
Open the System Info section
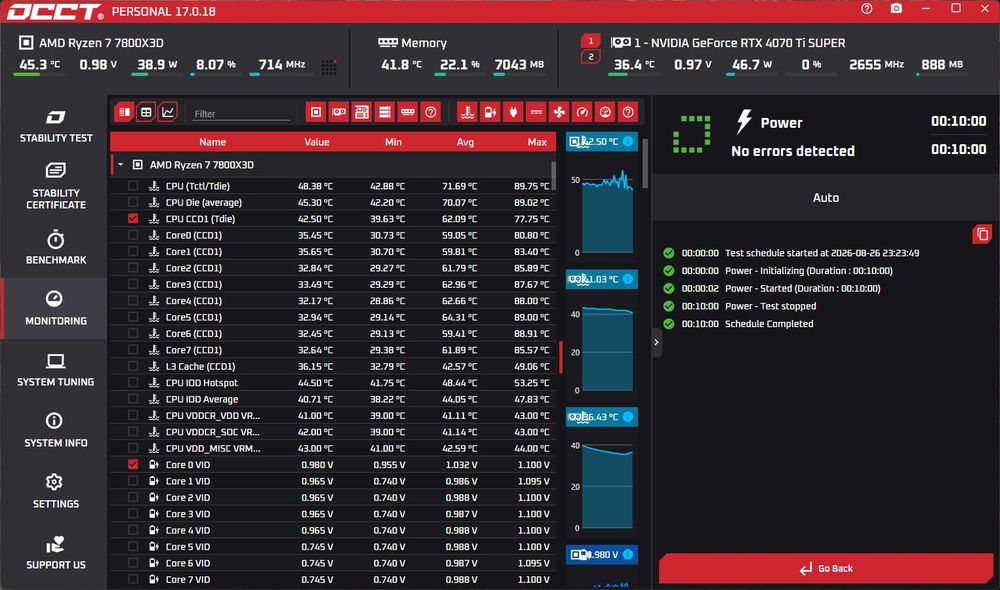point(55,431)
